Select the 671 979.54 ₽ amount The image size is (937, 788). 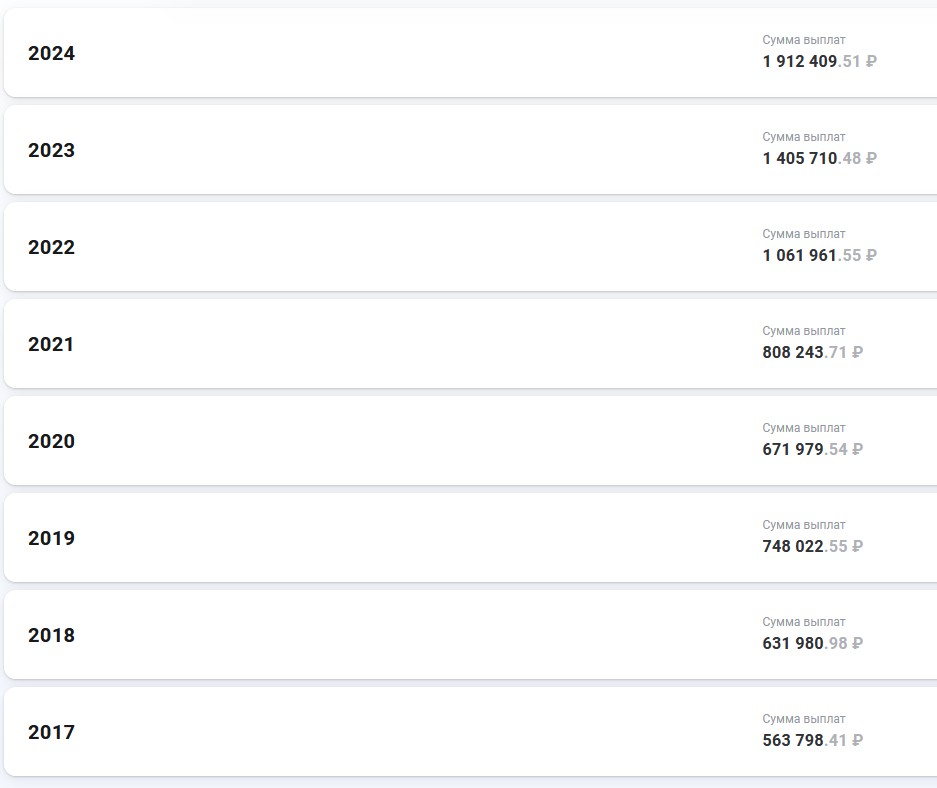click(x=812, y=449)
